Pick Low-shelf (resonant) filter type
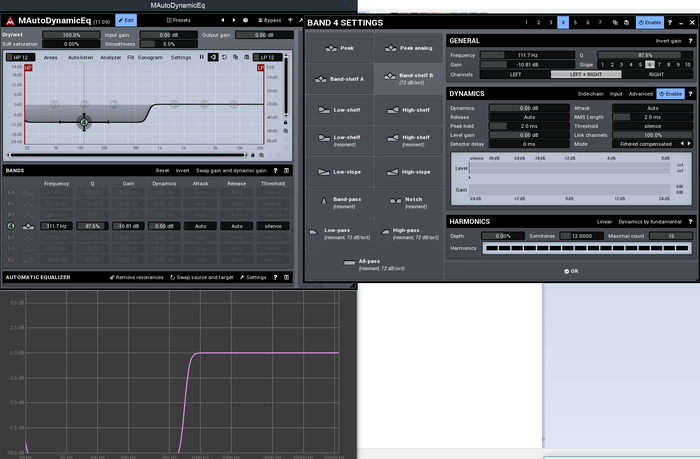Screen dimensions: 700x459 (x=340, y=141)
